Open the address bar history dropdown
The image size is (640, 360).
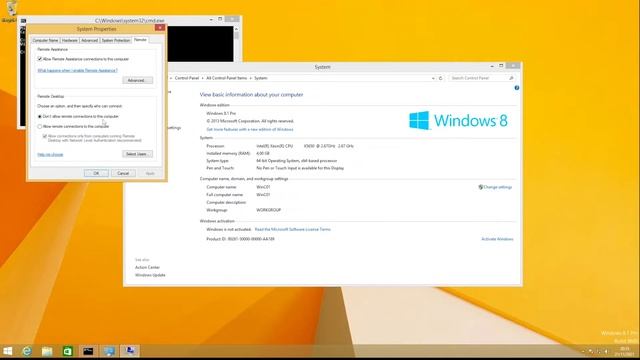click(x=433, y=78)
